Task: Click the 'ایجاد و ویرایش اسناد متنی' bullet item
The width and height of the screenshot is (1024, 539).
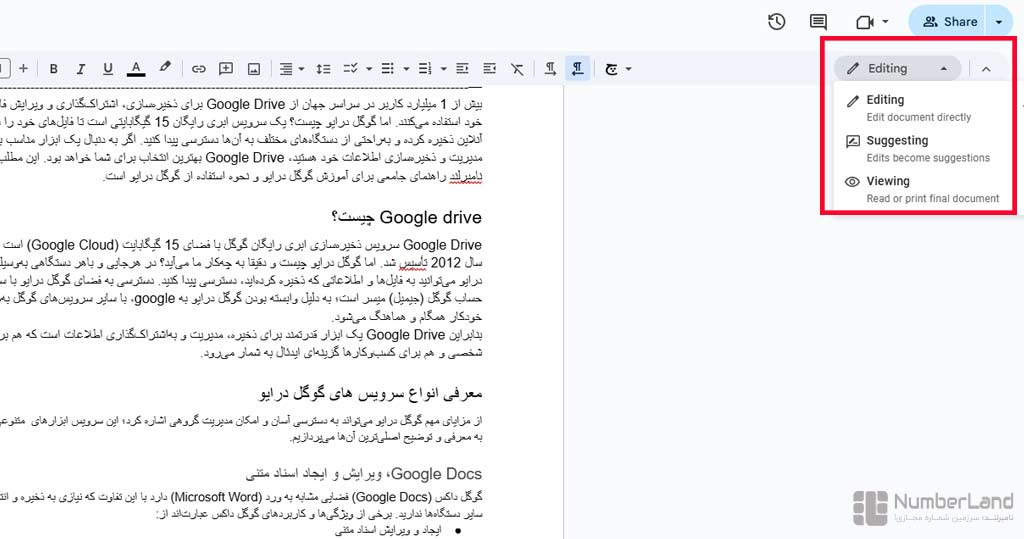Action: tap(389, 531)
